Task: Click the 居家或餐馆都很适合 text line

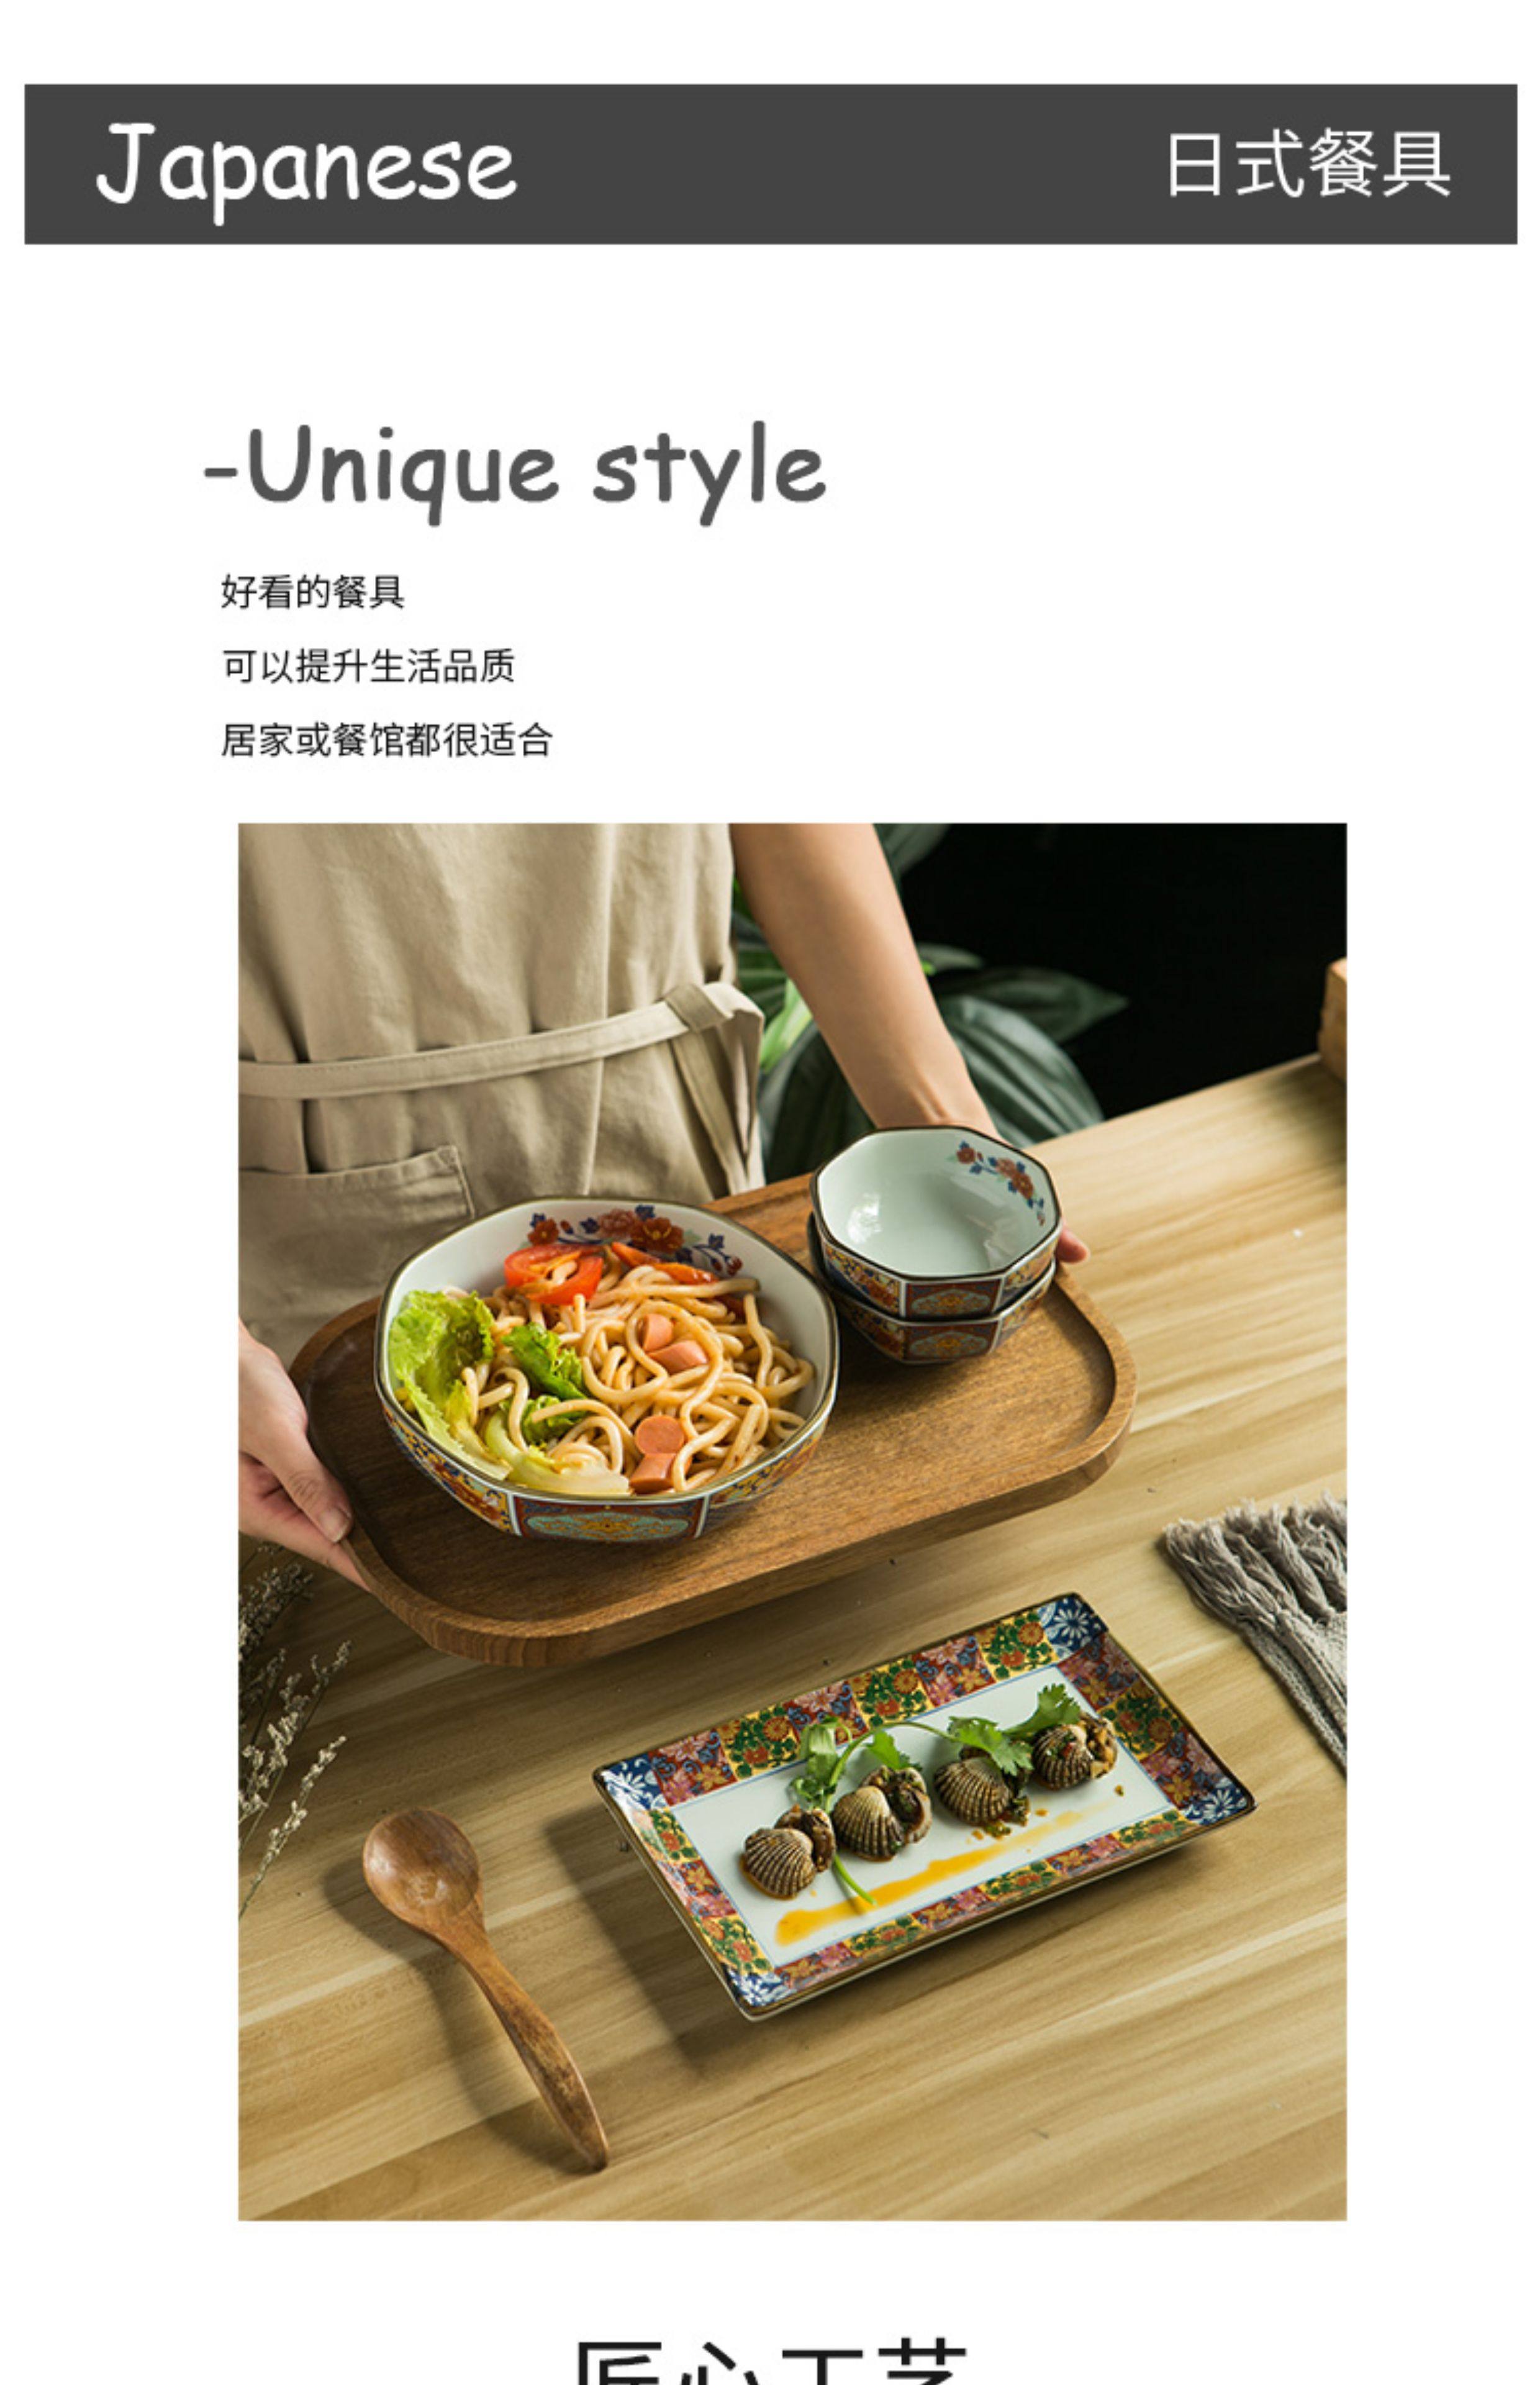Action: point(386,740)
